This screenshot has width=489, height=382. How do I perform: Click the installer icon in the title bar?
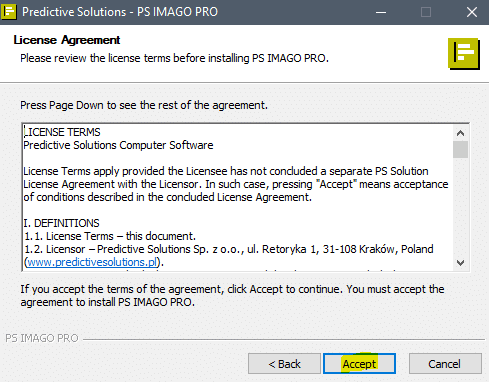pyautogui.click(x=8, y=12)
